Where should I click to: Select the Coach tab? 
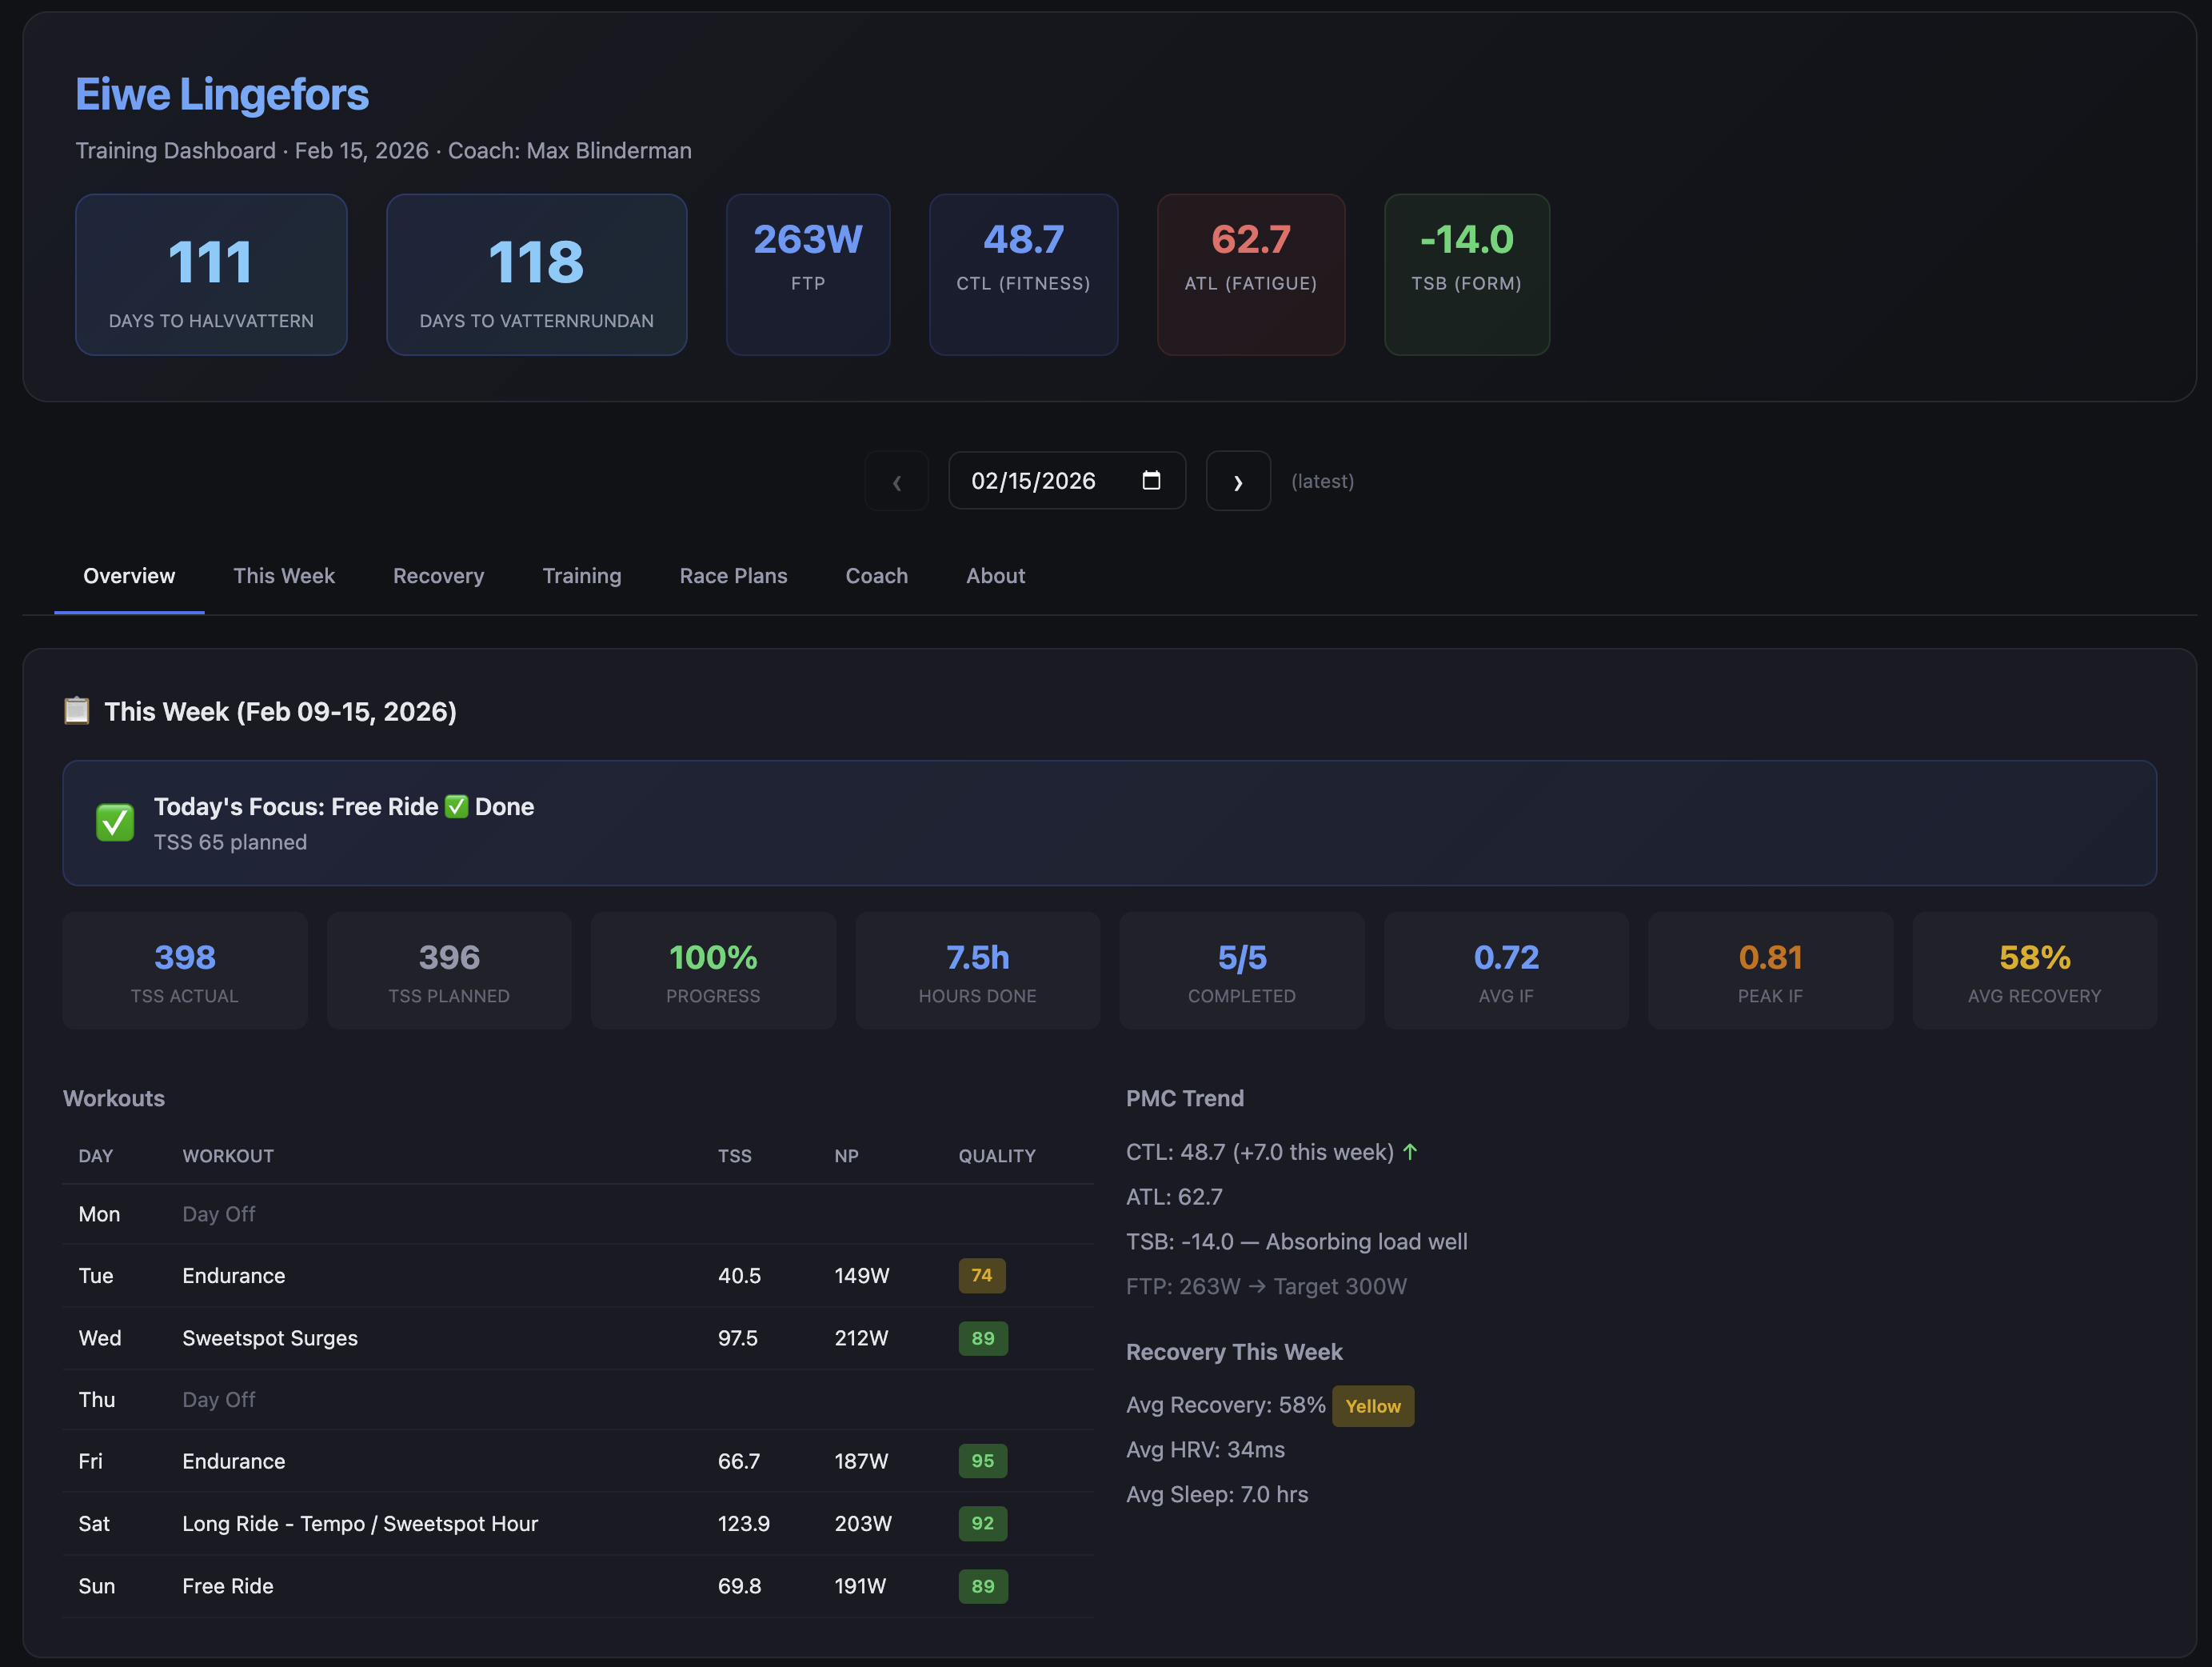(876, 576)
